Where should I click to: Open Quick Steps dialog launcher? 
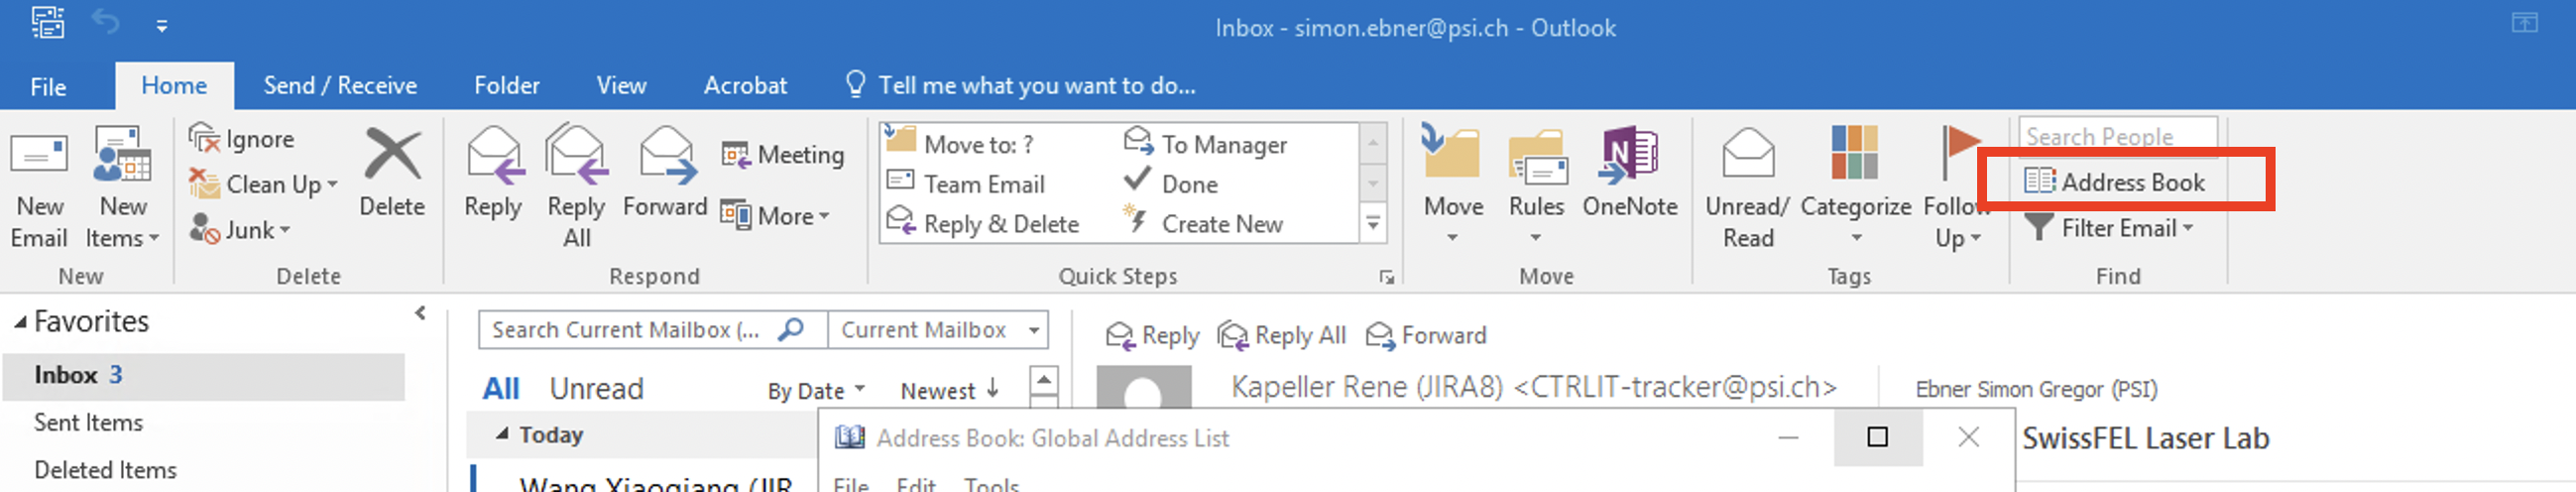[x=1386, y=278]
